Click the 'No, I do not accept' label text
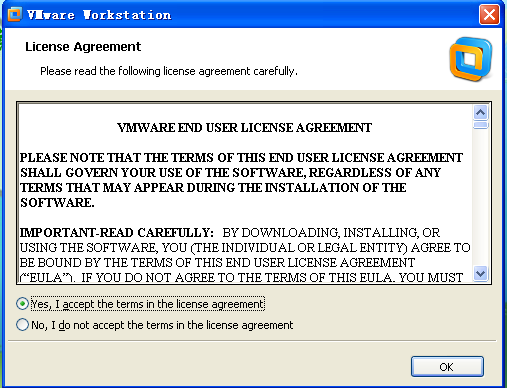The width and height of the screenshot is (507, 388). click(x=162, y=325)
